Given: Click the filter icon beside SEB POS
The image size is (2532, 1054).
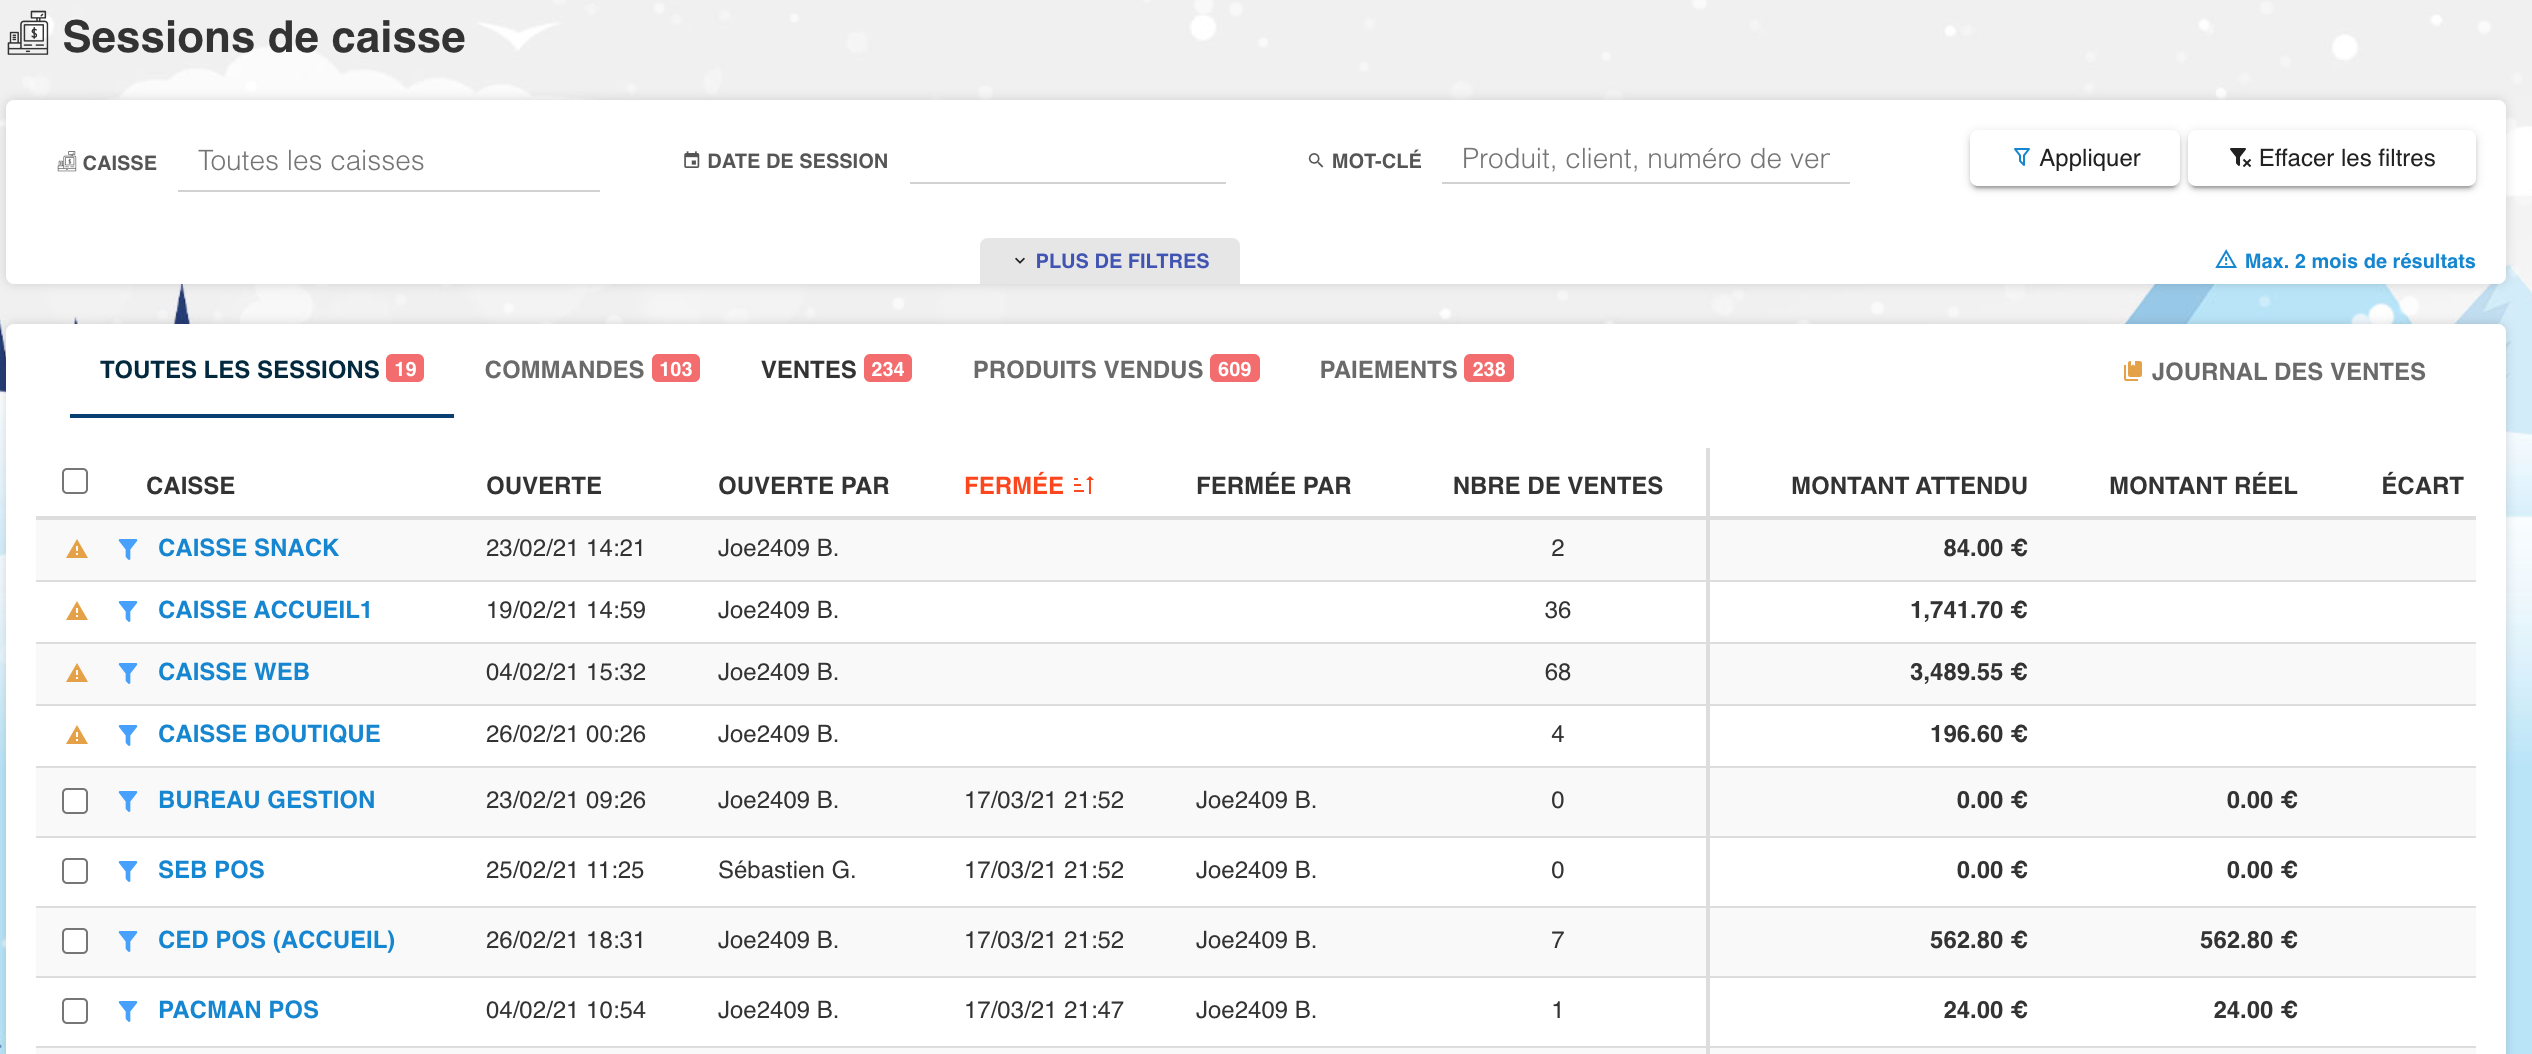Looking at the screenshot, I should tap(127, 871).
